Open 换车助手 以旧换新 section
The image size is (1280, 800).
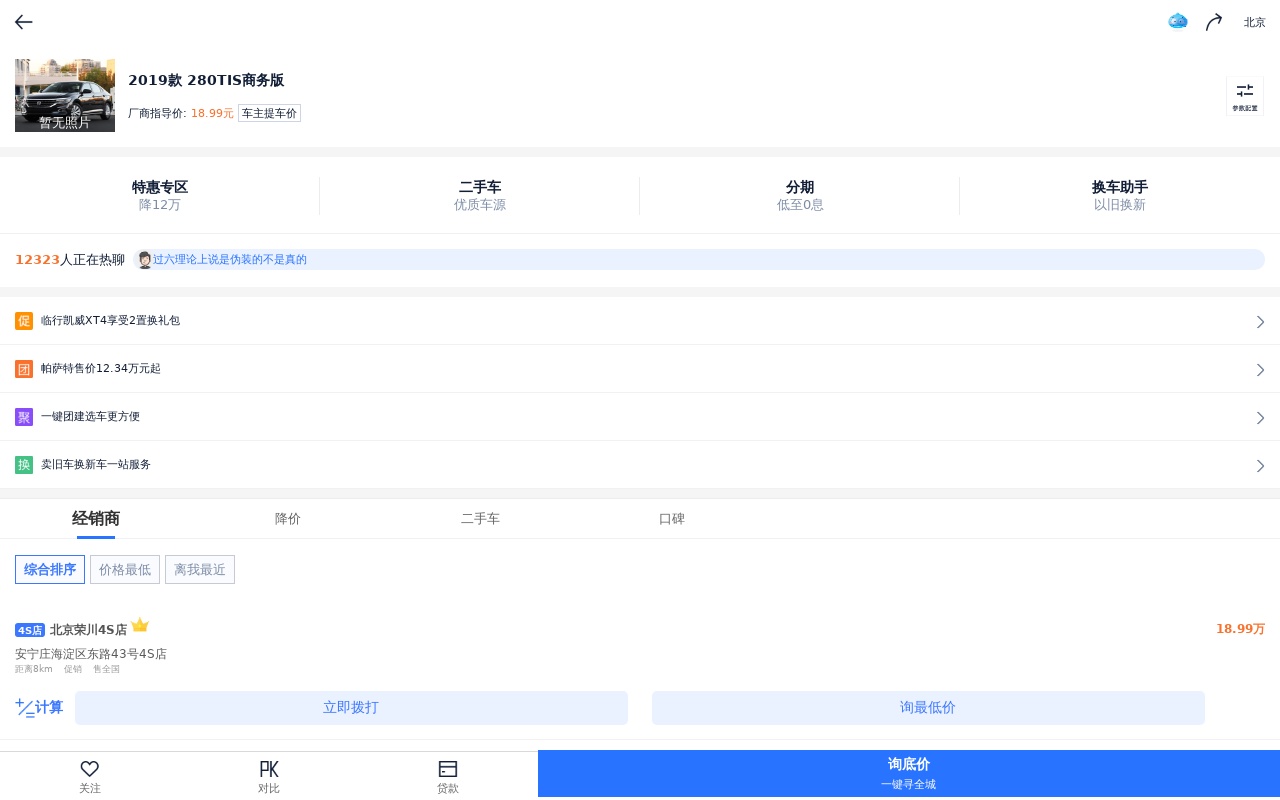[x=1120, y=195]
